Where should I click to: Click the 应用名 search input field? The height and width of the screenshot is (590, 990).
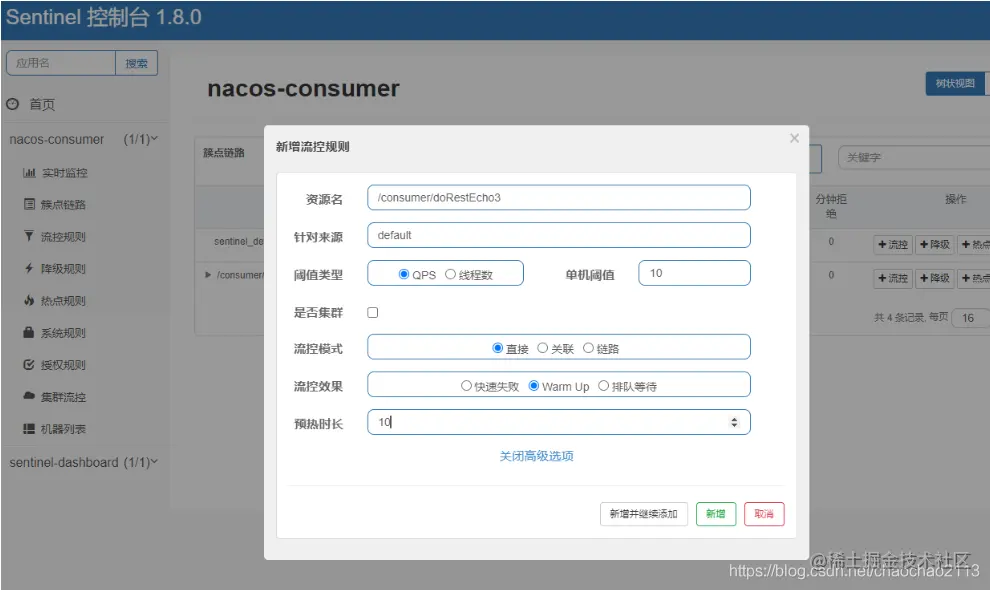pyautogui.click(x=58, y=62)
